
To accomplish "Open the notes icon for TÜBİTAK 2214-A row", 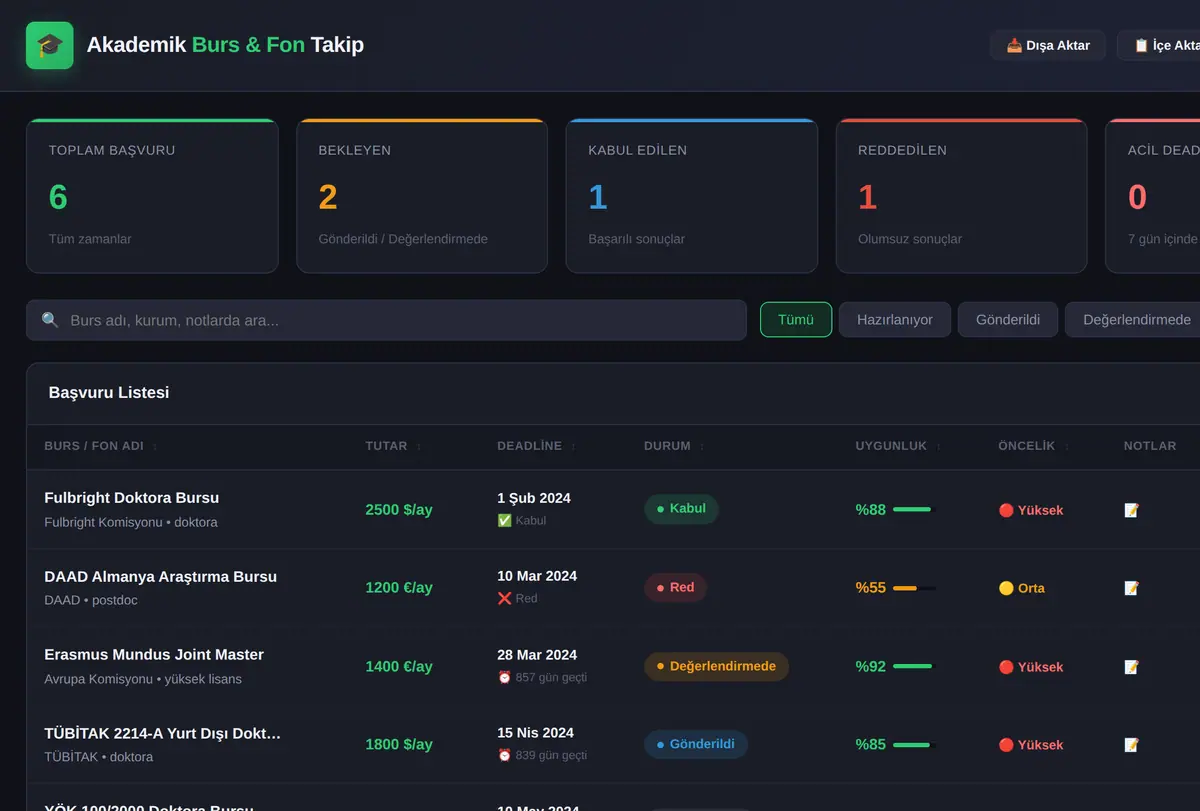I will [1131, 745].
